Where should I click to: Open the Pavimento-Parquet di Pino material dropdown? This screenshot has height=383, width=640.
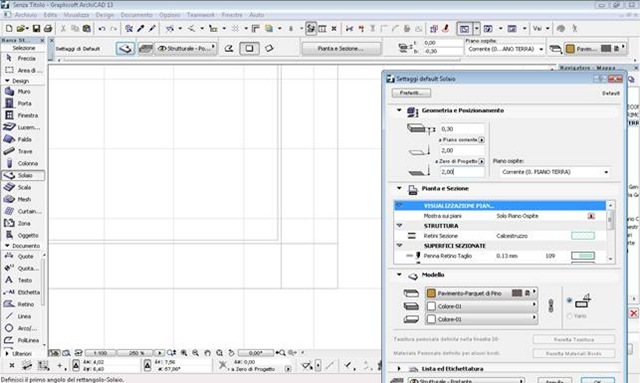(481, 293)
